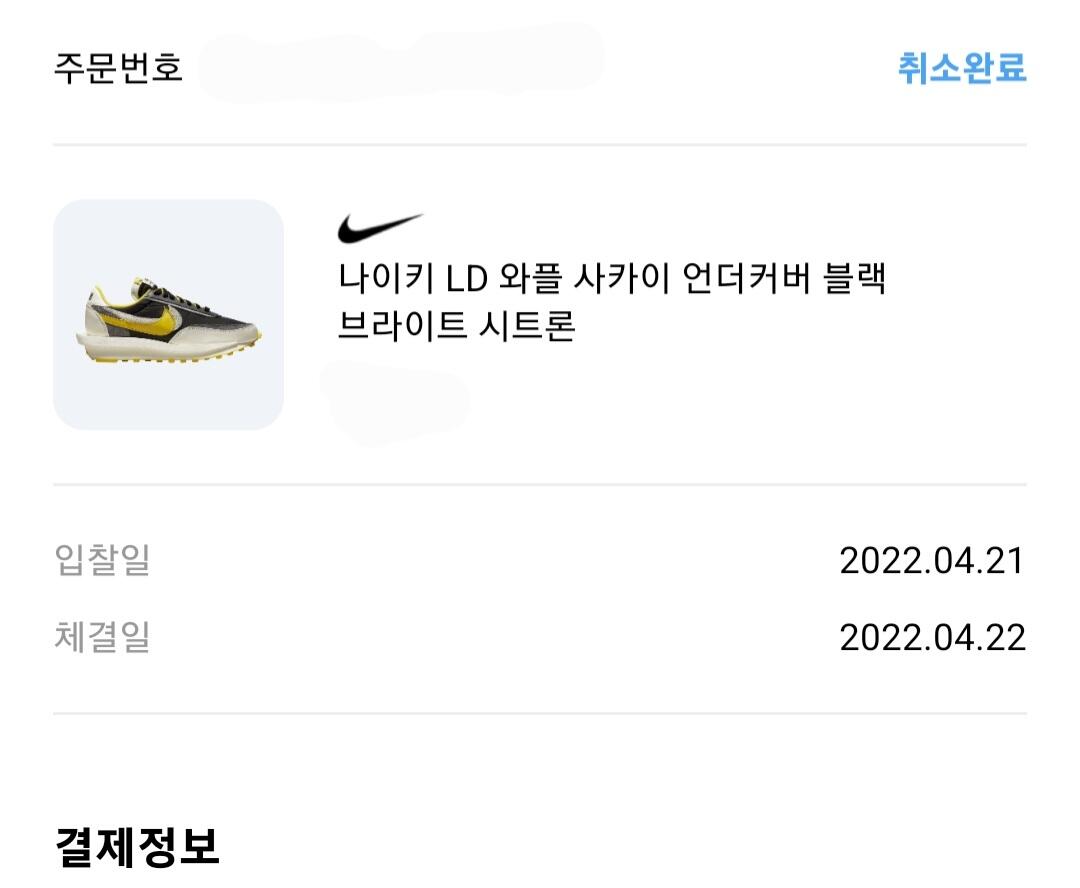Tap the 결제정보 section heading

(x=136, y=847)
